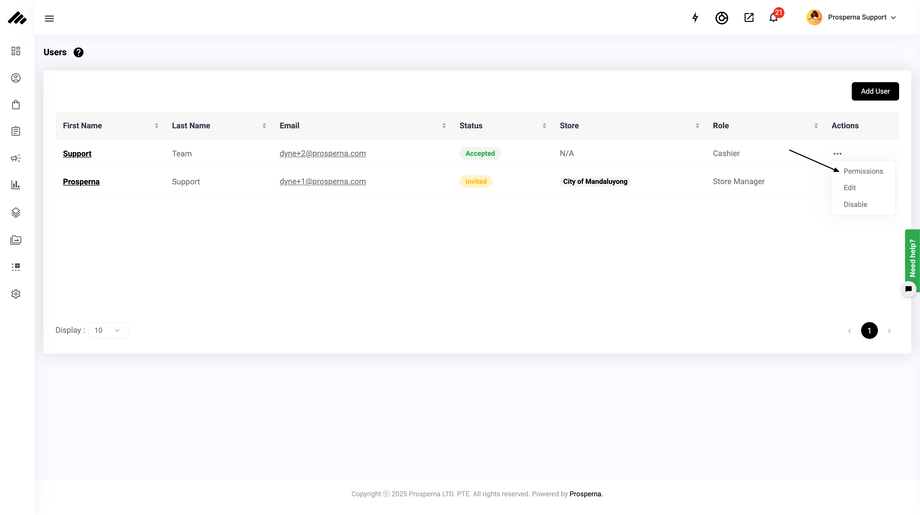
Task: Open the customers profile icon in sidebar
Action: [16, 78]
